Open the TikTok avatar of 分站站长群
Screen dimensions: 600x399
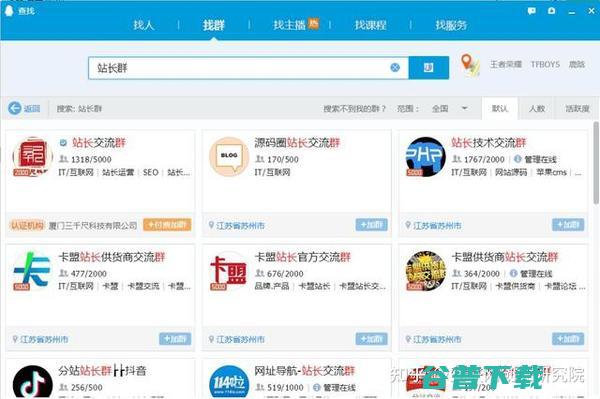coord(32,381)
